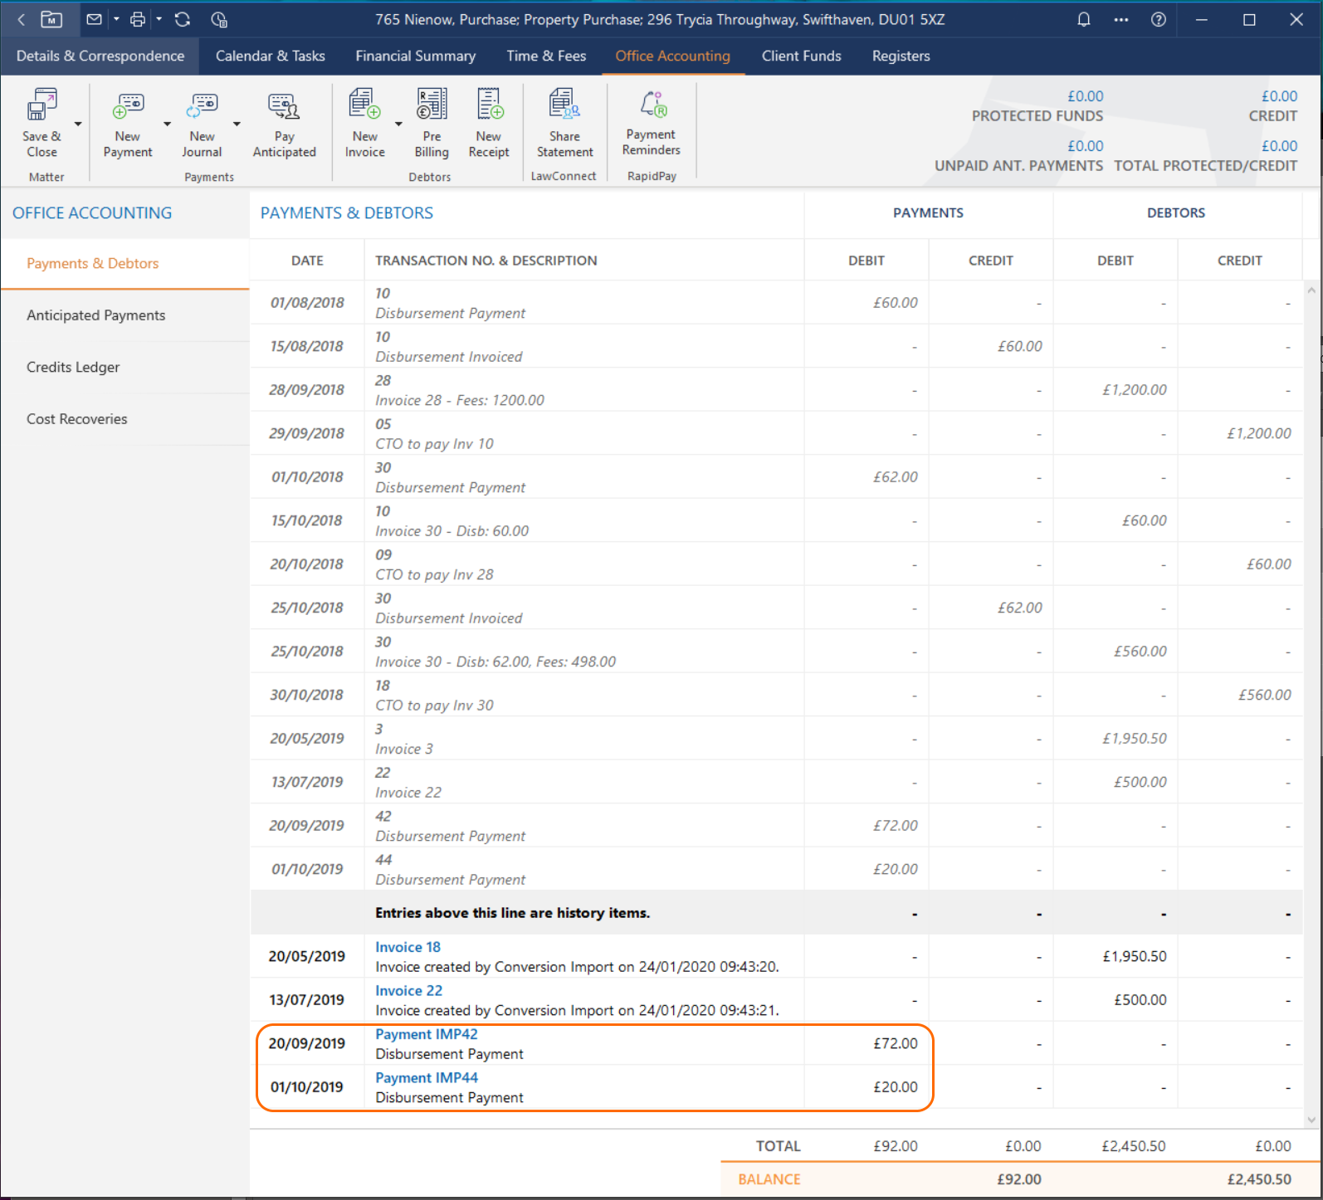Open the Invoice 18 link
Screen dimensions: 1323x1200
[x=408, y=947]
